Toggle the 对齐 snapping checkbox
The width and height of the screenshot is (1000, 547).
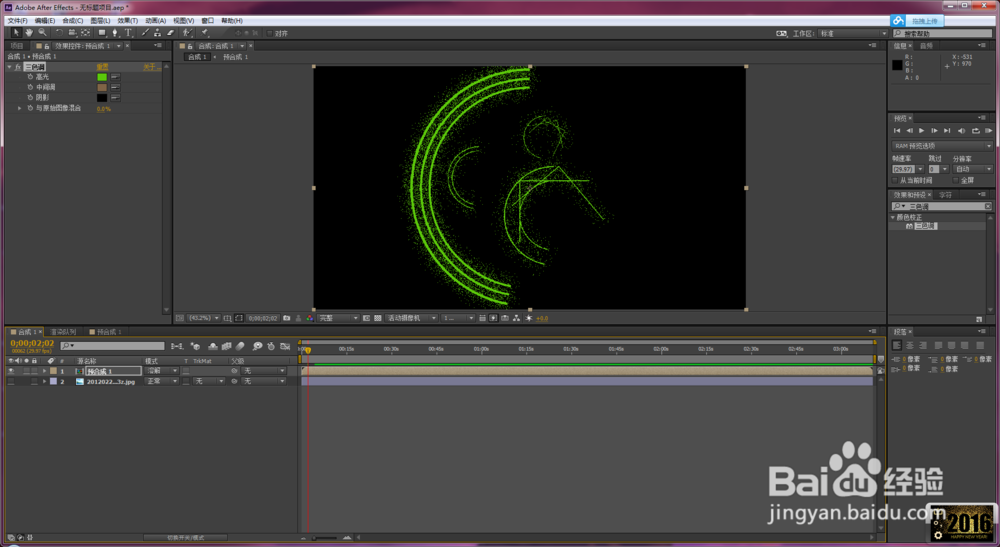coord(269,33)
